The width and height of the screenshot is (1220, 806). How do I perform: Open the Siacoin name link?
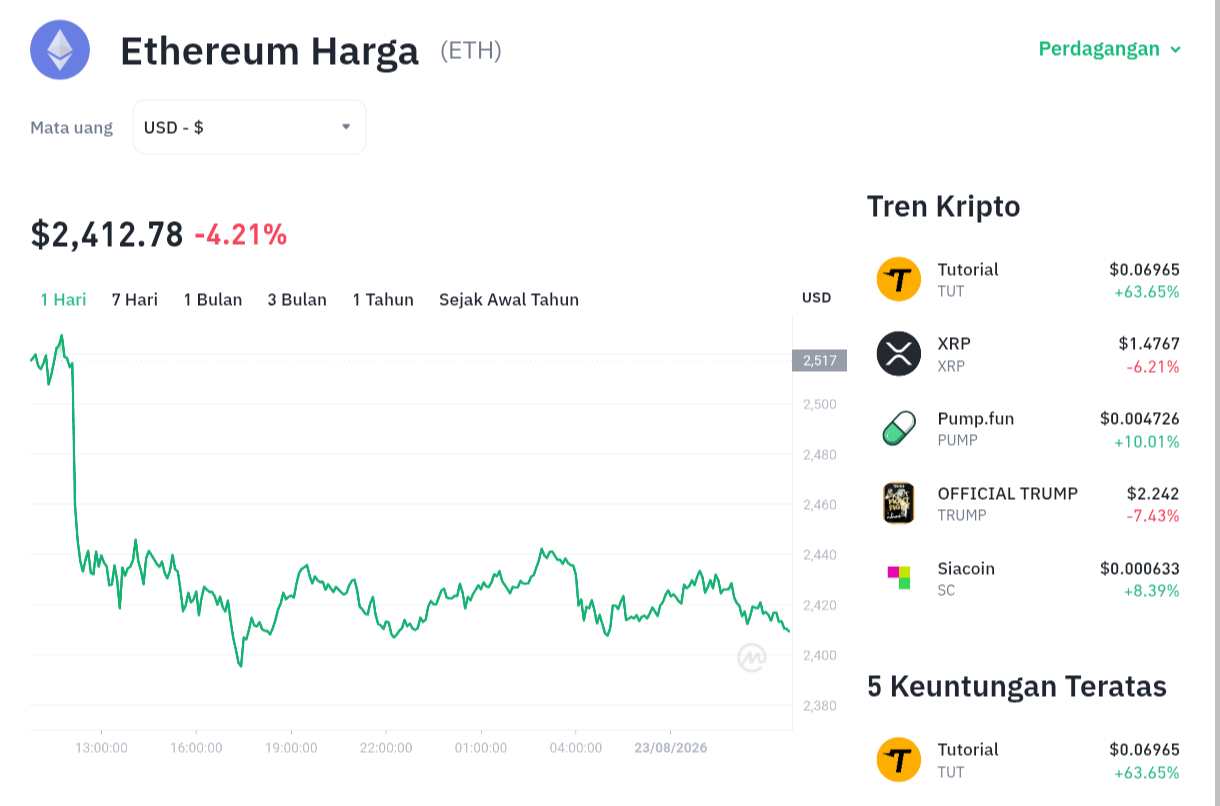pos(966,568)
